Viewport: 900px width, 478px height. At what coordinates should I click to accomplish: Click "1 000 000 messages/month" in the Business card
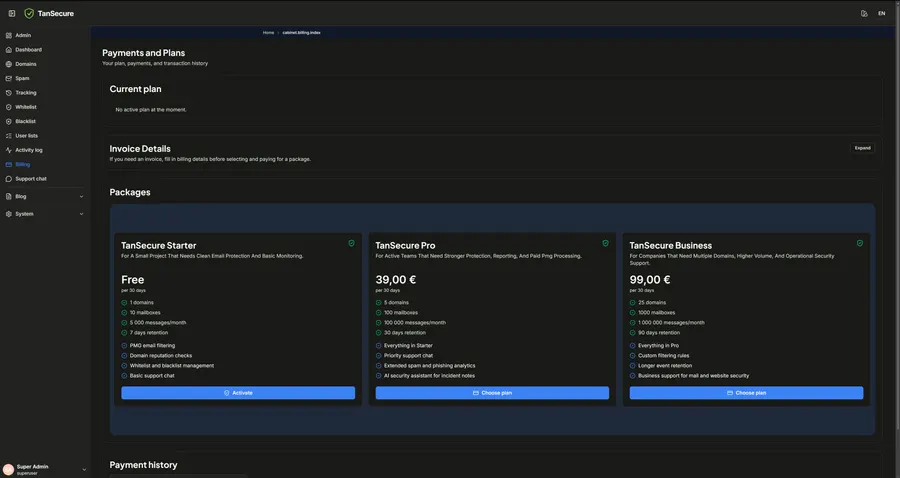coord(671,322)
